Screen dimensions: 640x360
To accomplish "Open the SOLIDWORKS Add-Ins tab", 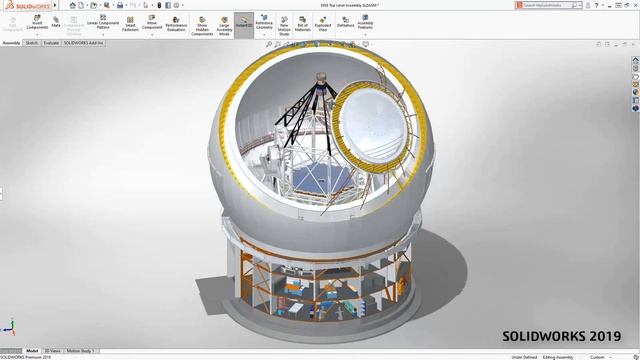I will [83, 43].
